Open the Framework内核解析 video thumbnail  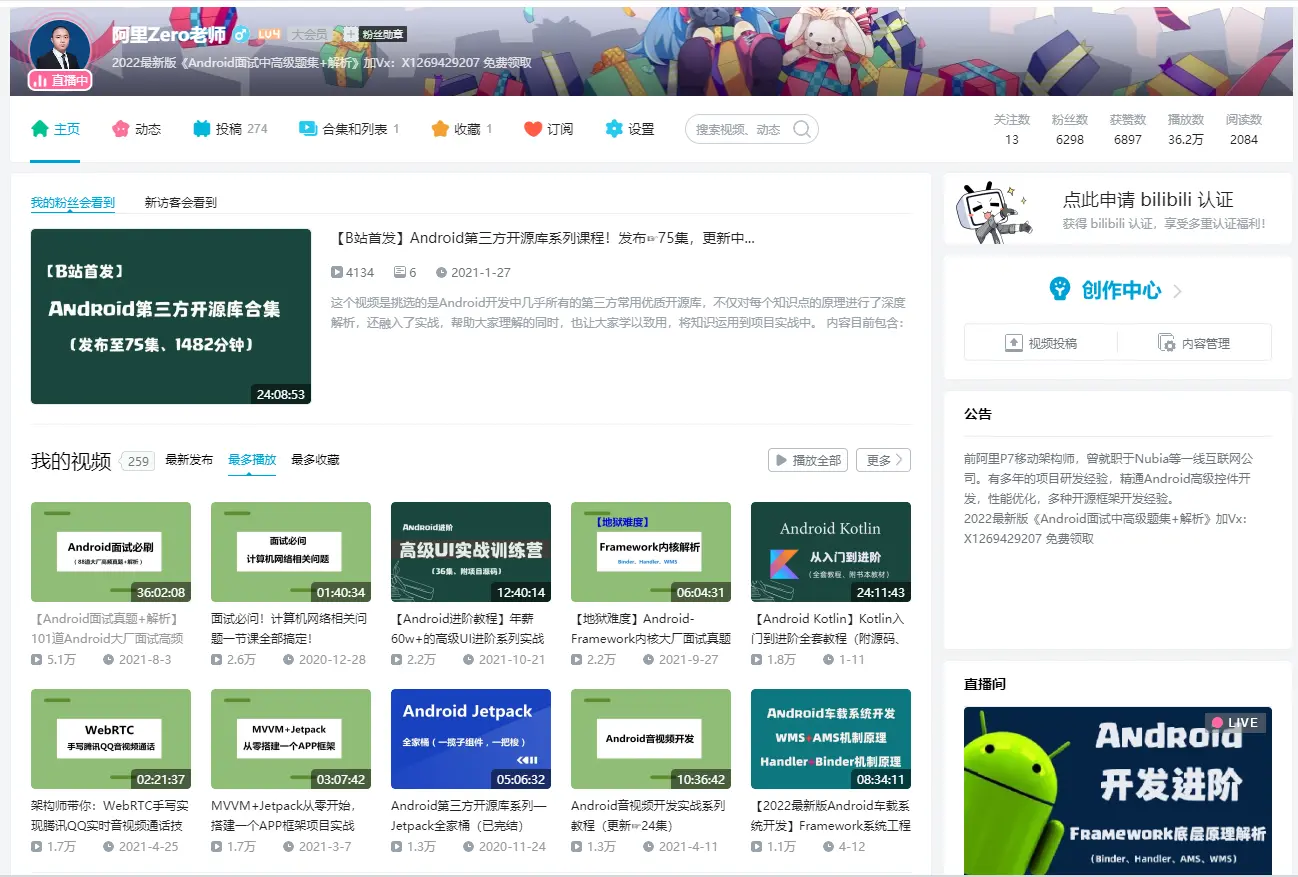(651, 552)
